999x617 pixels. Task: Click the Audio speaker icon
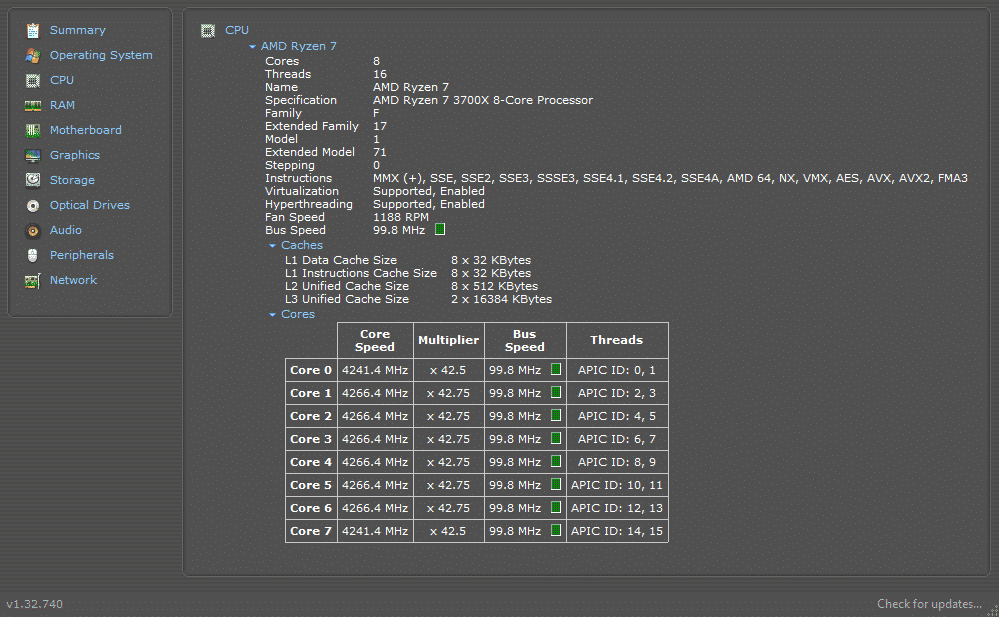[33, 231]
